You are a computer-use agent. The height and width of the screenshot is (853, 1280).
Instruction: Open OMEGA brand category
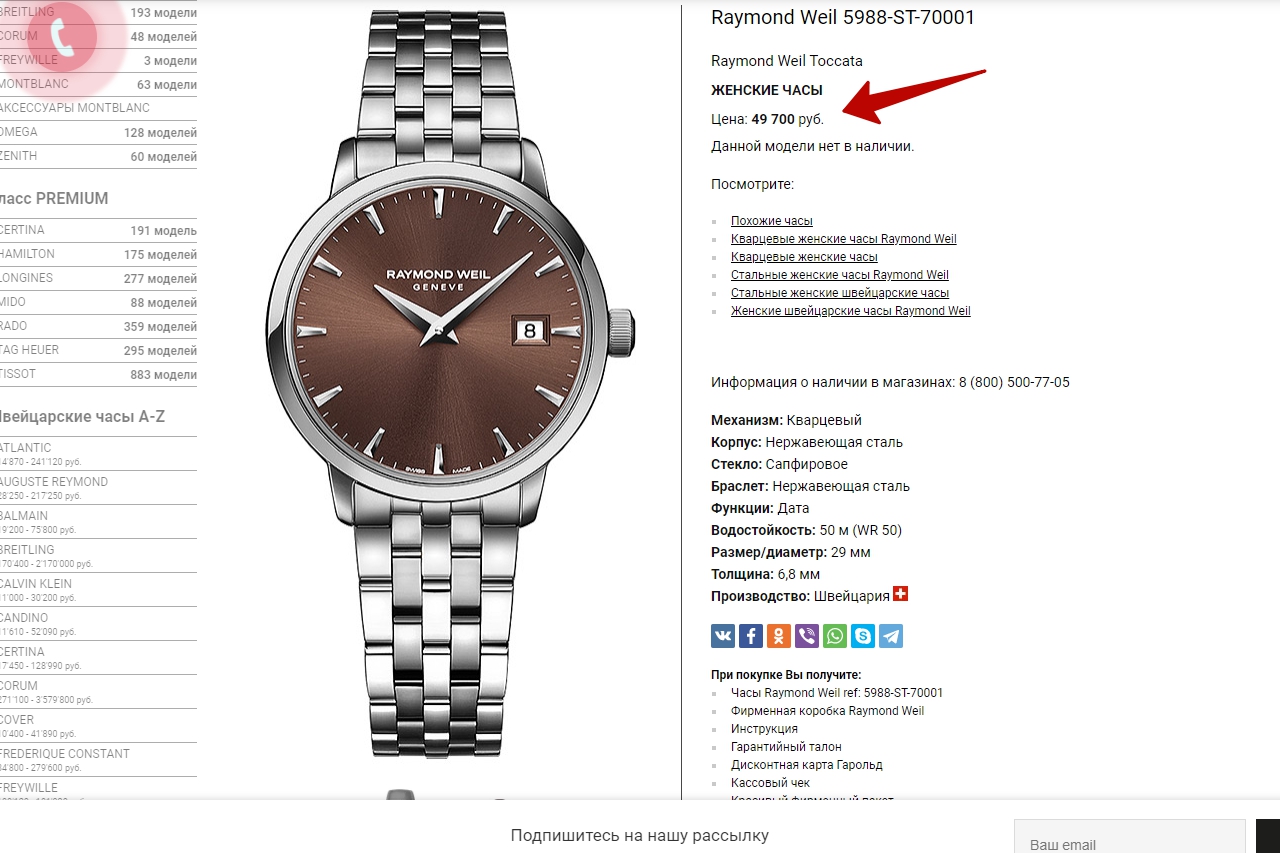(x=98, y=132)
